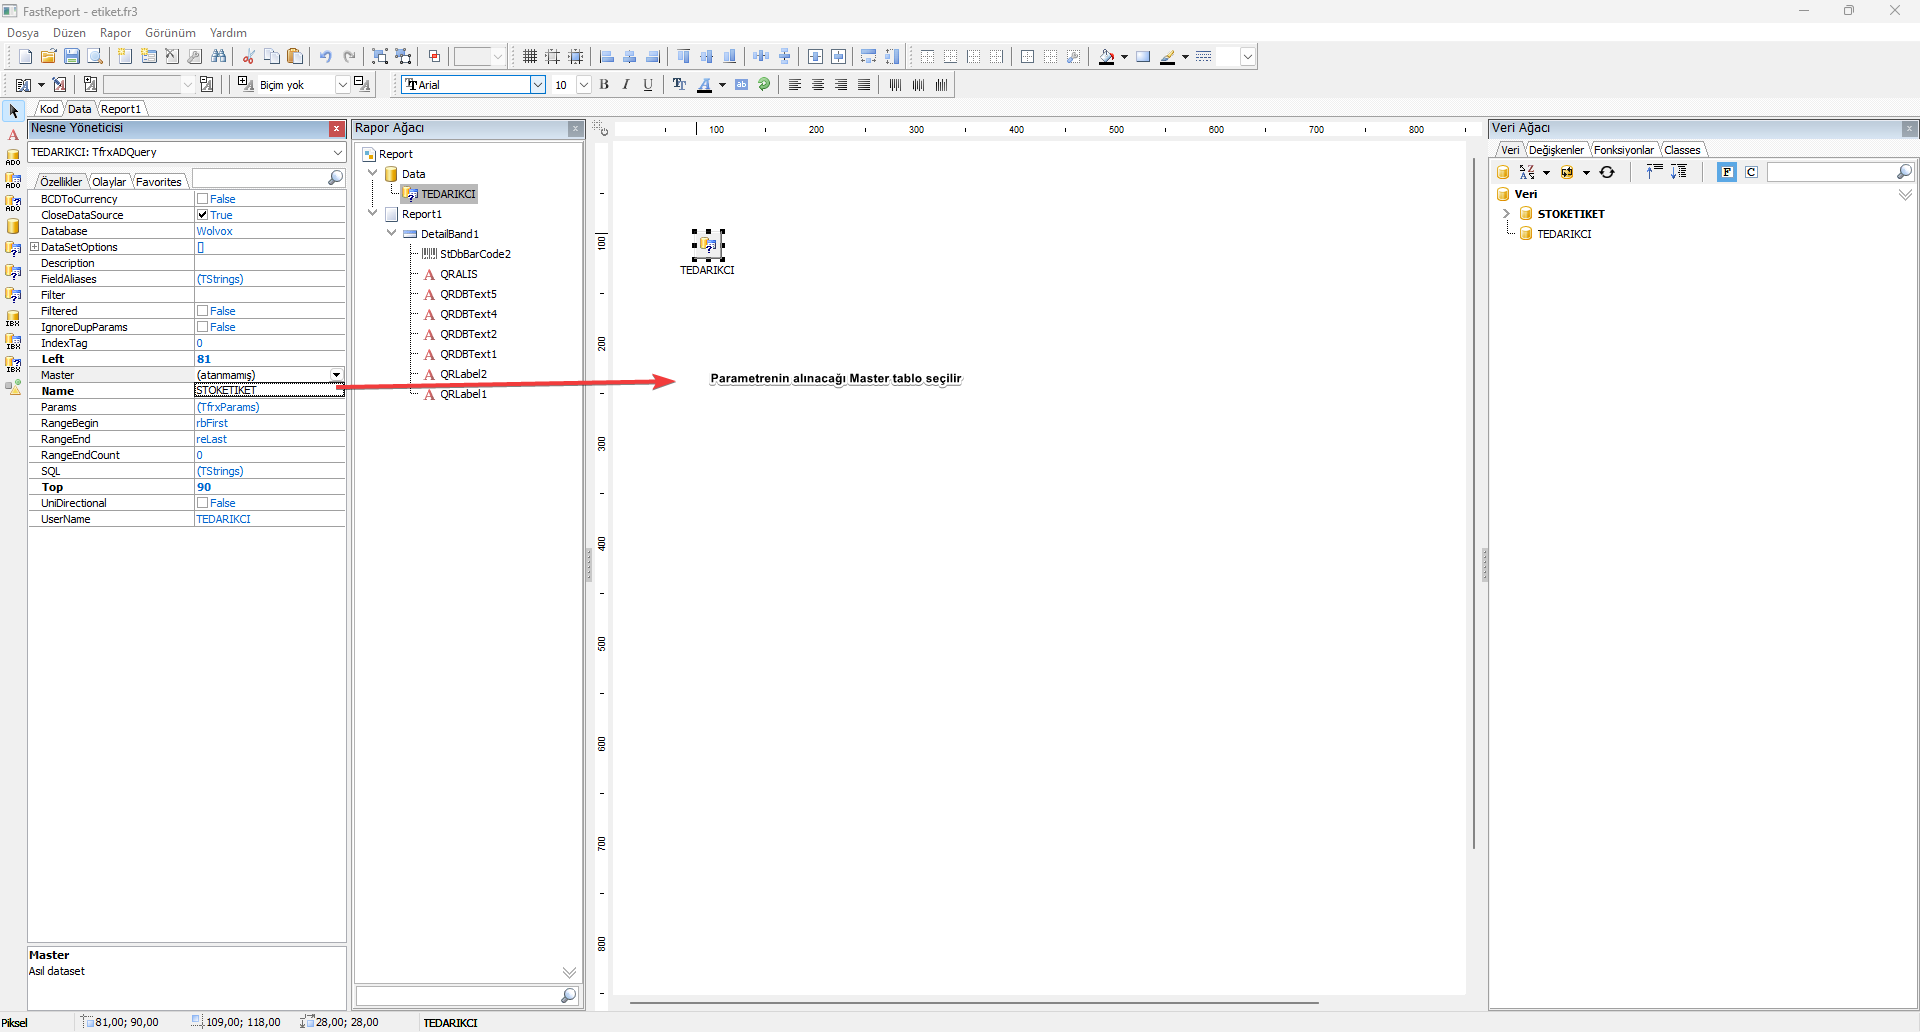Viewport: 1920px width, 1032px height.
Task: Click the refresh icon in Veri Ağacı
Action: (1607, 172)
